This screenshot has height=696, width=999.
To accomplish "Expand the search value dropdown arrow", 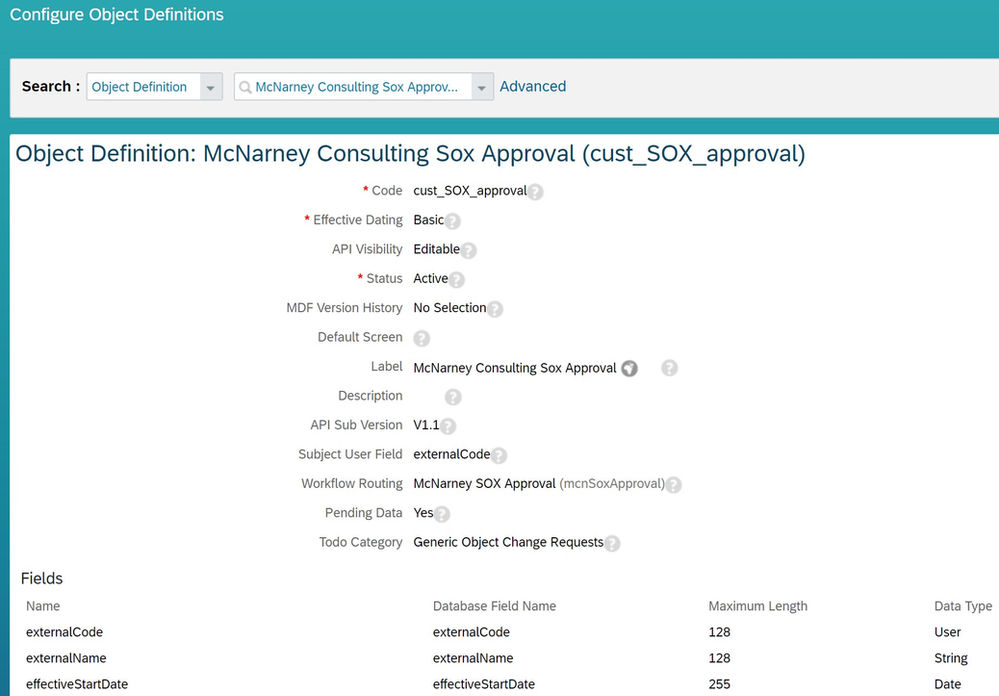I will click(482, 87).
